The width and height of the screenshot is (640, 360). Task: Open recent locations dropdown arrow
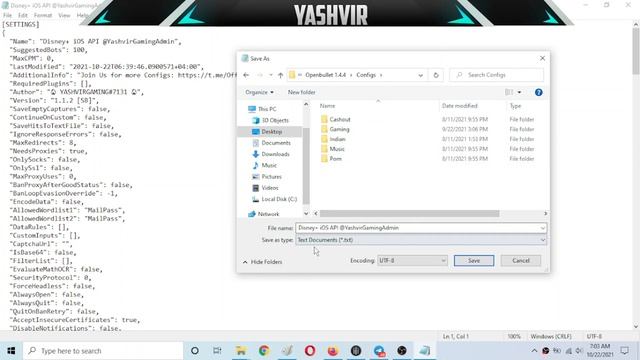[271, 75]
